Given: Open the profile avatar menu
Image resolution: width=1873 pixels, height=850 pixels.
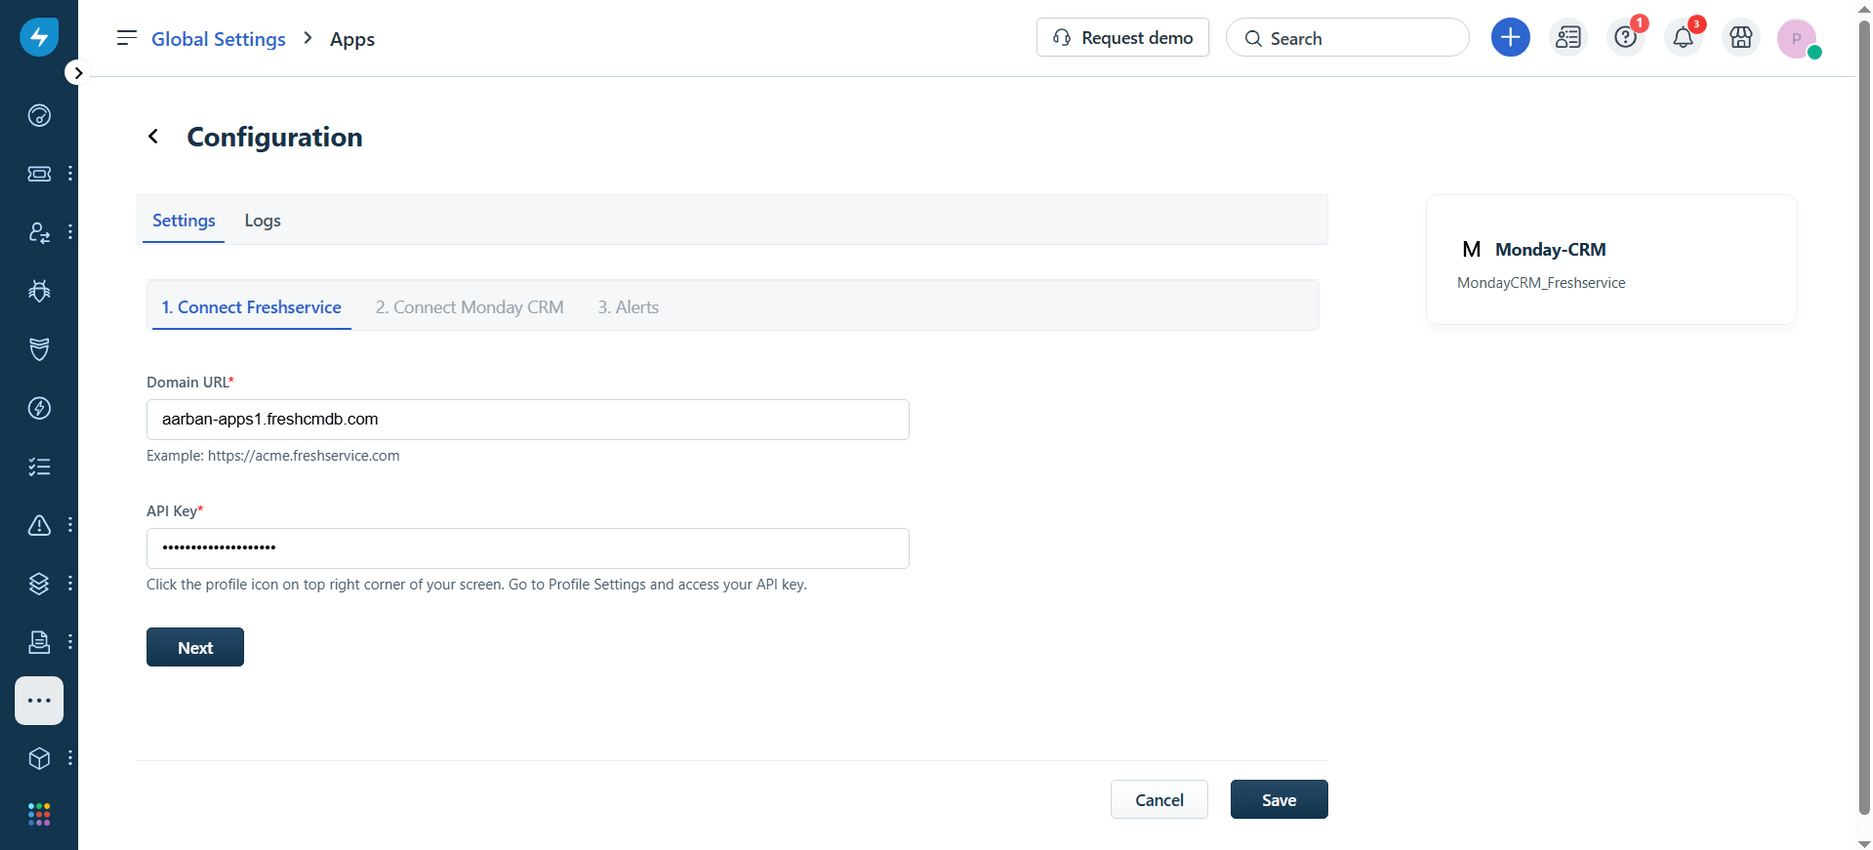Looking at the screenshot, I should (x=1797, y=39).
